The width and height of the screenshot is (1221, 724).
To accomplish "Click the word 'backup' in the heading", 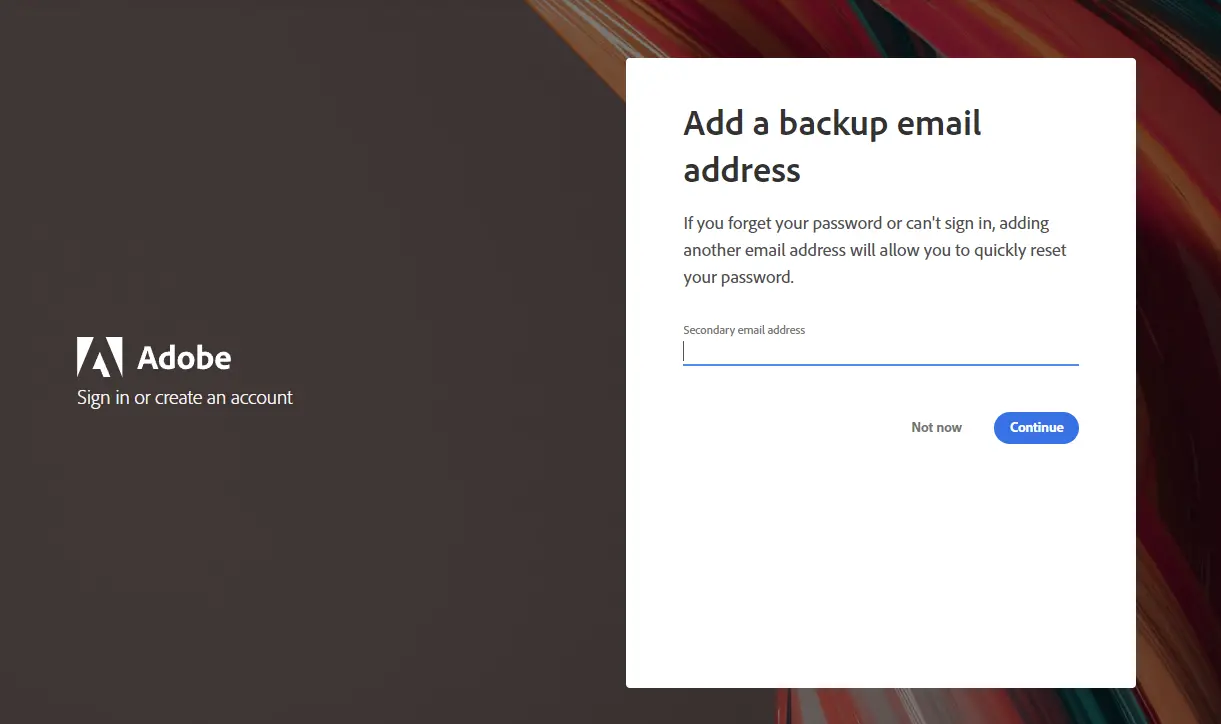I will pyautogui.click(x=833, y=123).
